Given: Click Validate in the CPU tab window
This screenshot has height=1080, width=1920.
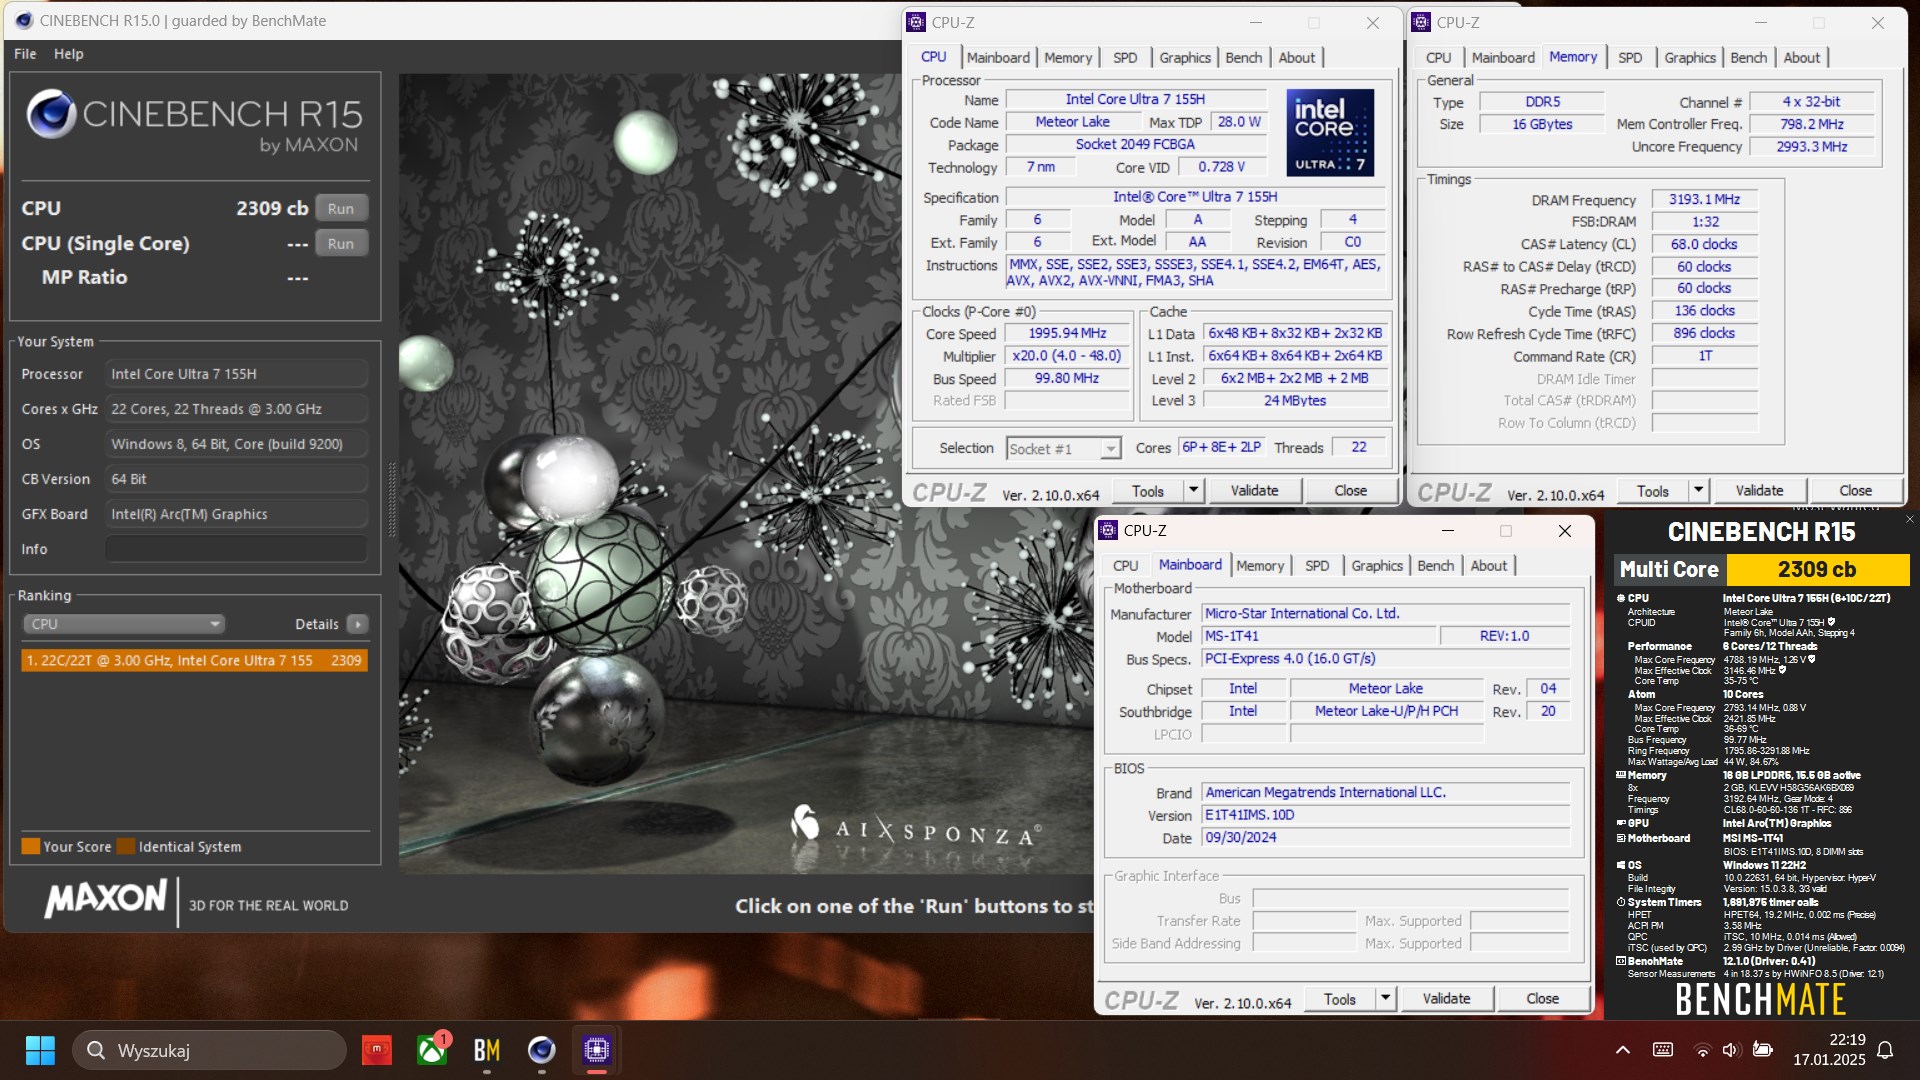Looking at the screenshot, I should click(x=1254, y=490).
